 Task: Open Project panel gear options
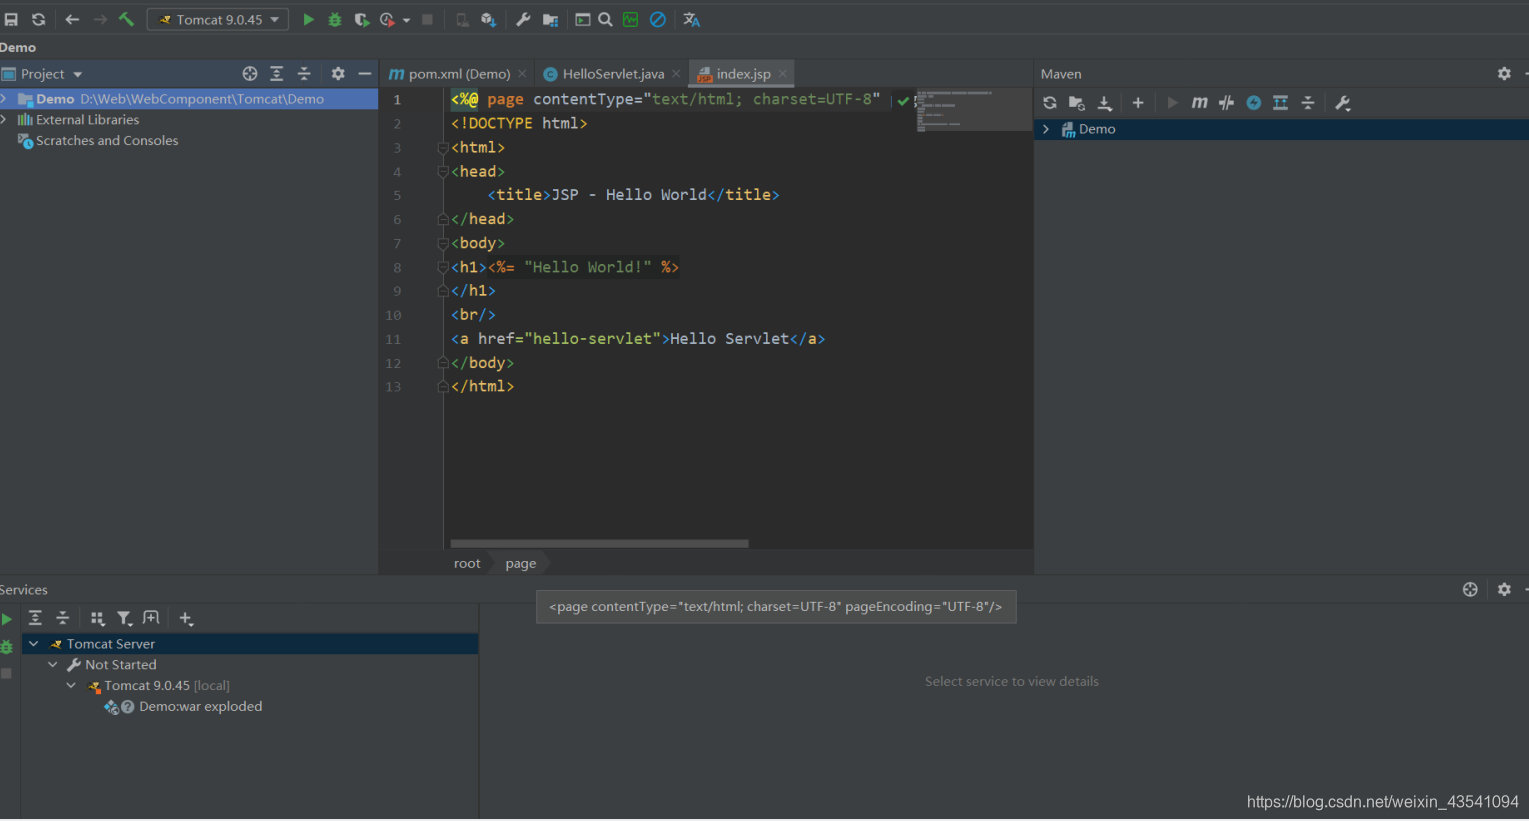click(338, 74)
